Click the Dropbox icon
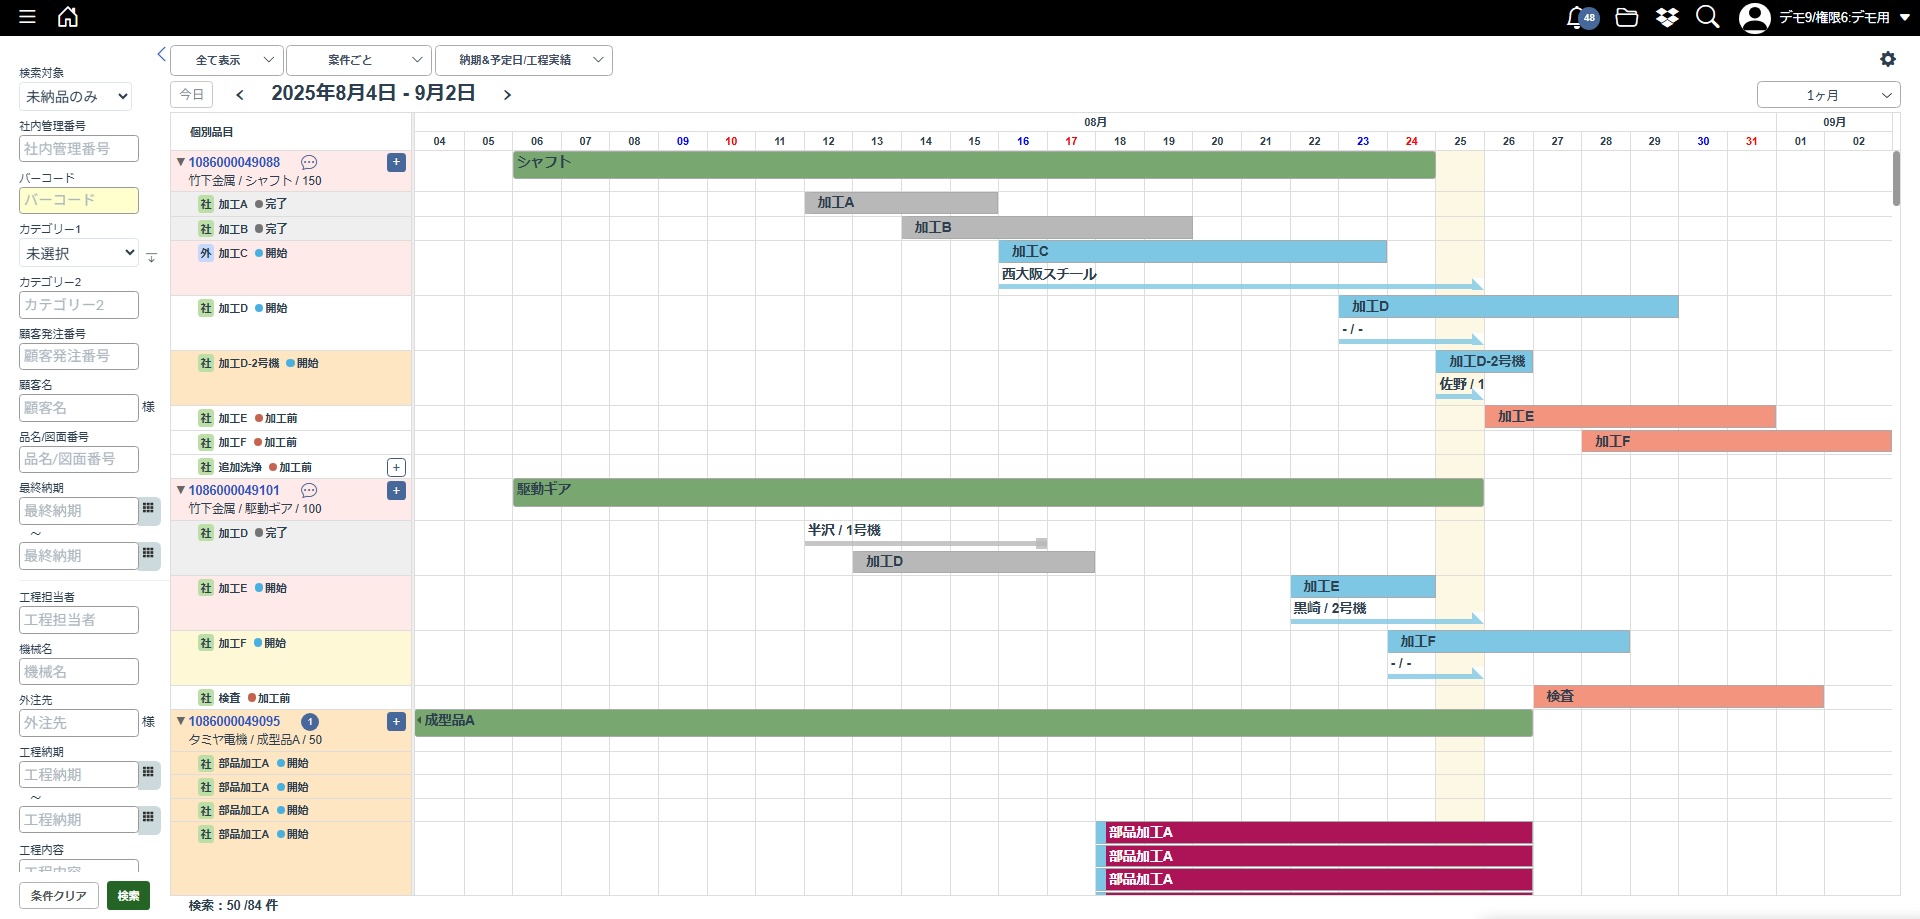1920x919 pixels. (1667, 18)
